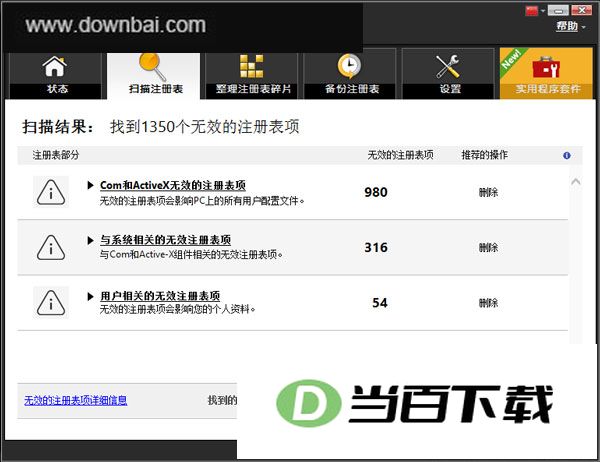Open the language flag dropdown

pyautogui.click(x=535, y=10)
